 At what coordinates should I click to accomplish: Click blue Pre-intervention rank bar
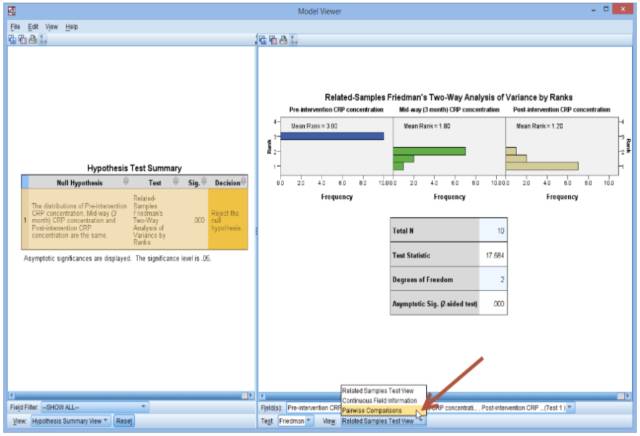tap(332, 136)
